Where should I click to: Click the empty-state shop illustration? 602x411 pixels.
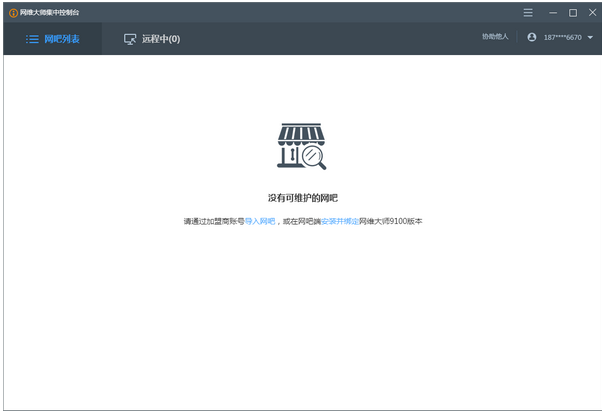(x=302, y=146)
